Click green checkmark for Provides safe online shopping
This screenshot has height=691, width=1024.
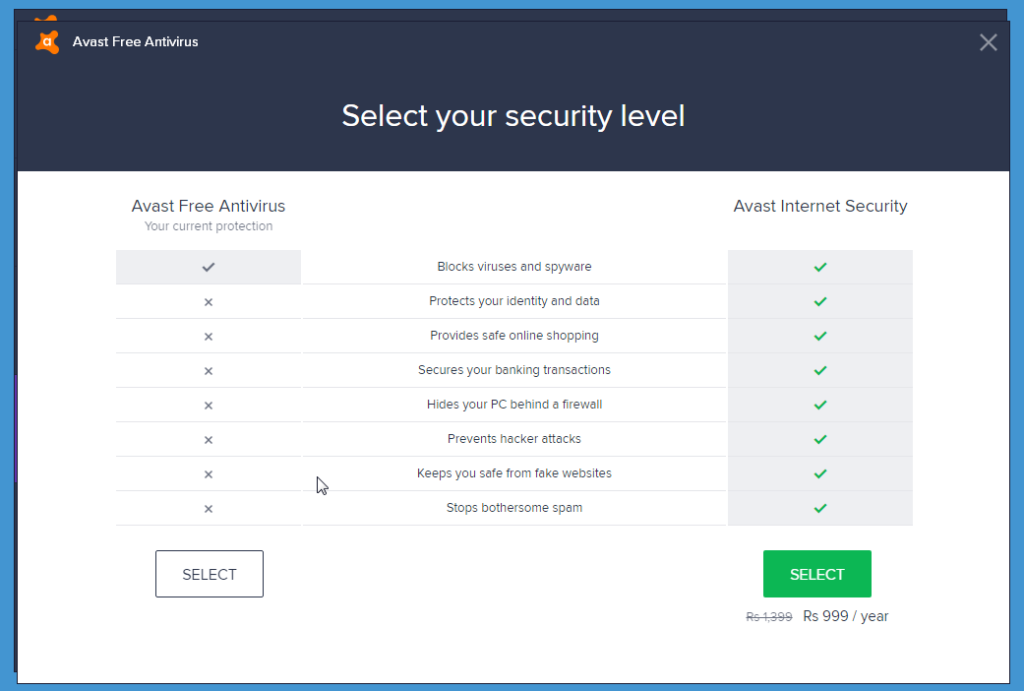[x=820, y=336]
